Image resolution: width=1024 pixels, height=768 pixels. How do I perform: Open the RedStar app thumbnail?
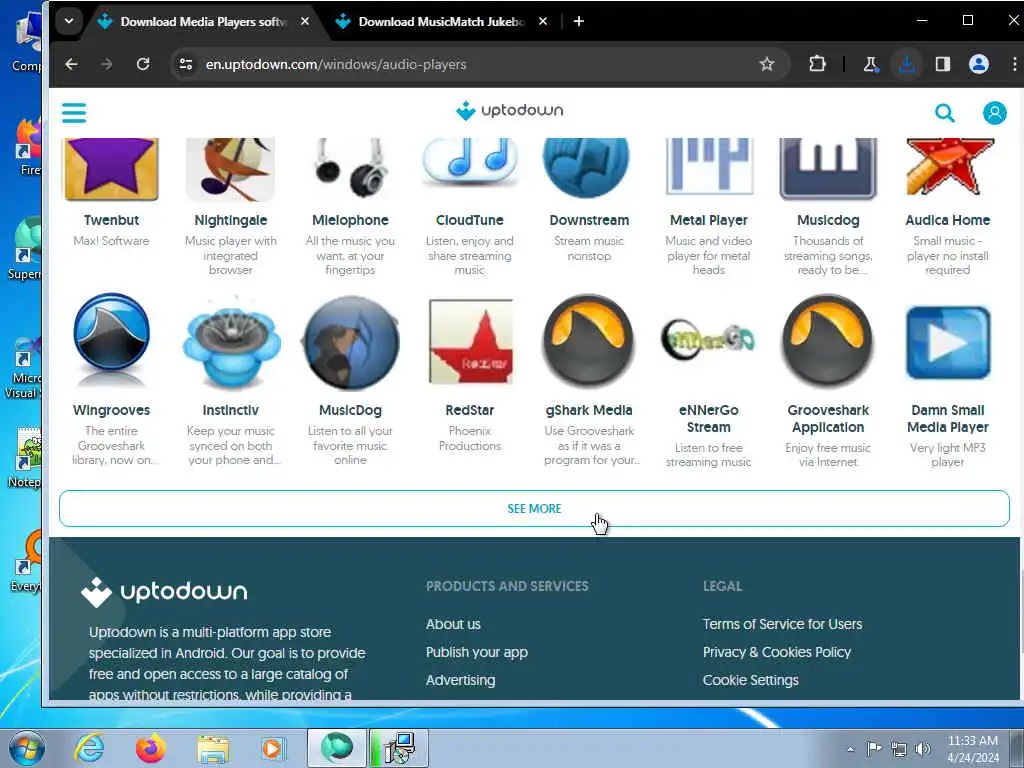pos(470,342)
